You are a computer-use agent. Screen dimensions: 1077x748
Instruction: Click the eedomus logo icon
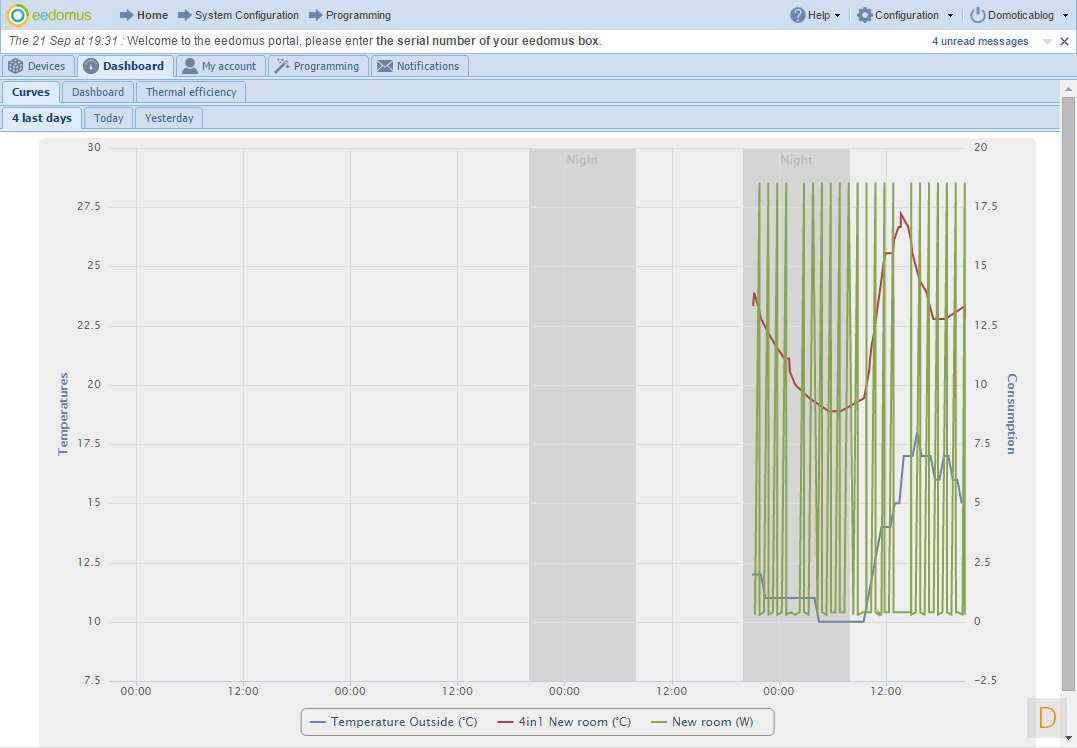(x=18, y=15)
